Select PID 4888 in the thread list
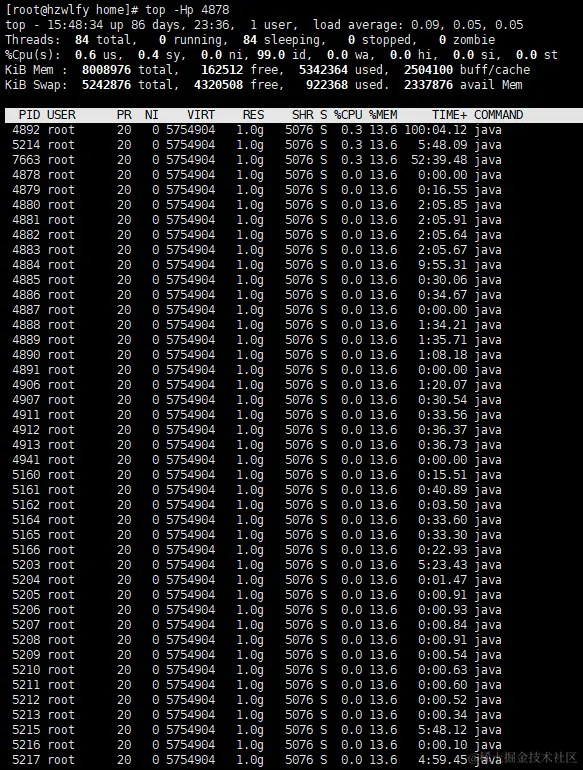 coord(26,325)
